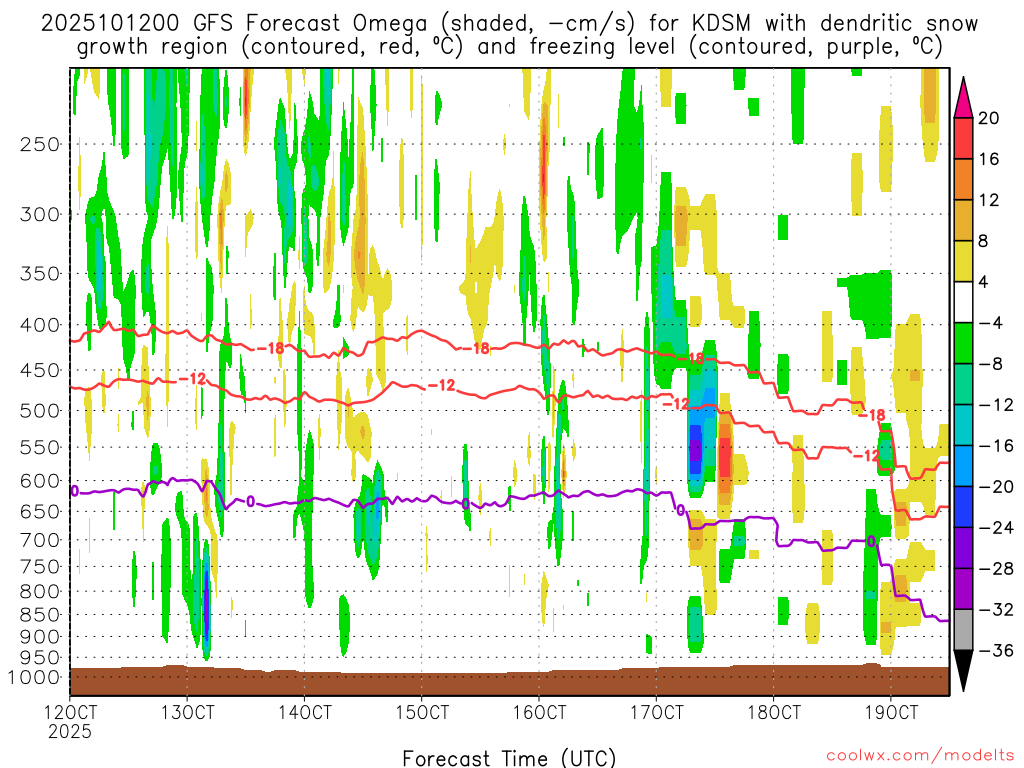The image size is (1024, 768).
Task: Click the 550 pressure level label
Action: click(40, 447)
